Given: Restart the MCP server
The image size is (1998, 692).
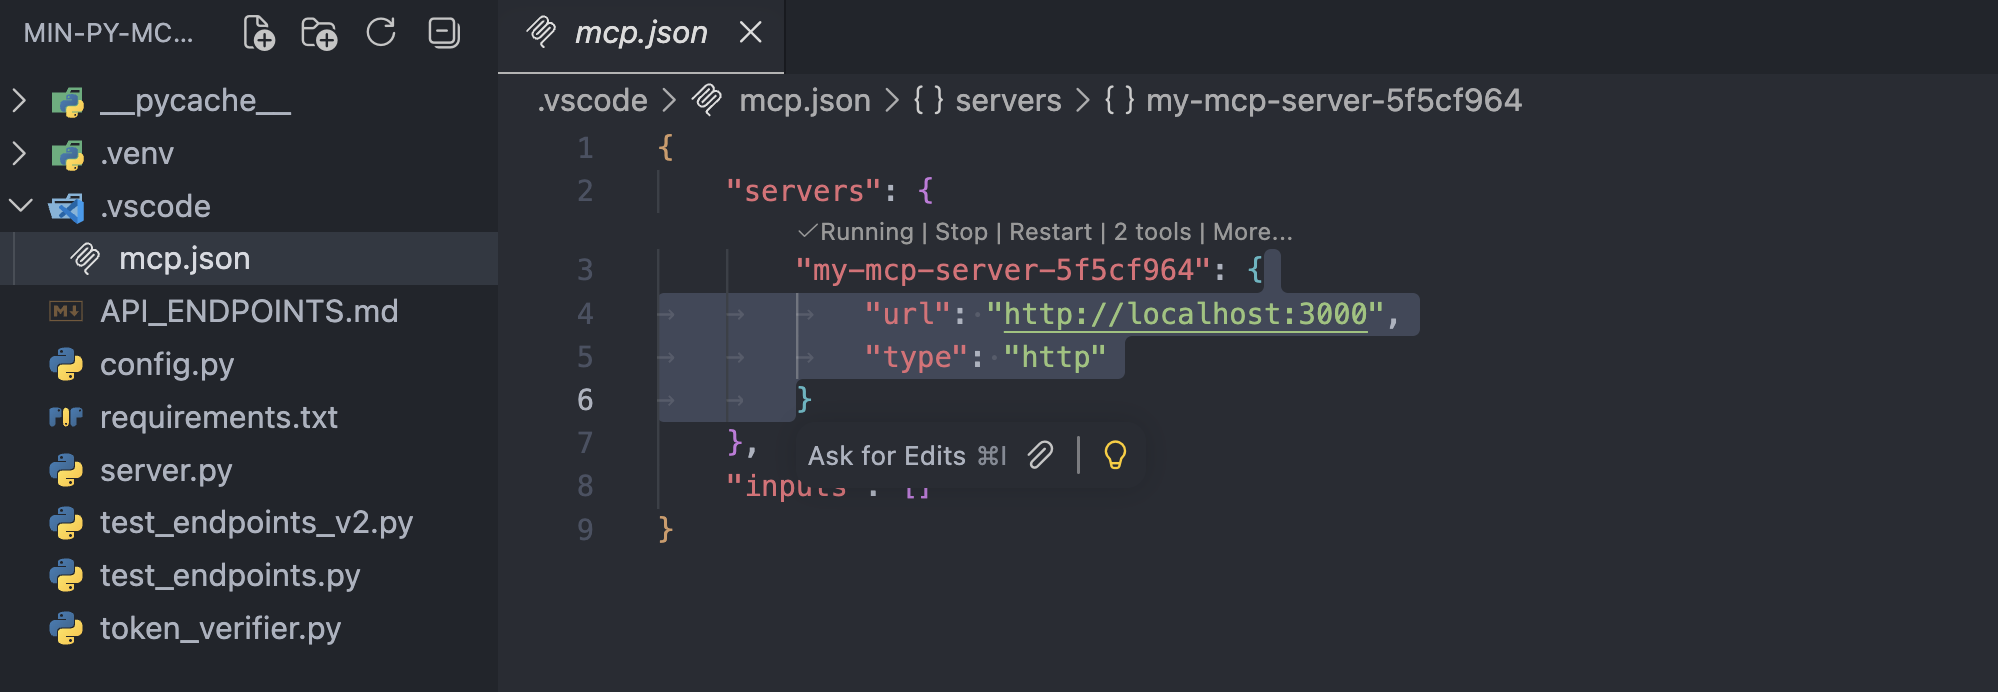Looking at the screenshot, I should point(1050,232).
